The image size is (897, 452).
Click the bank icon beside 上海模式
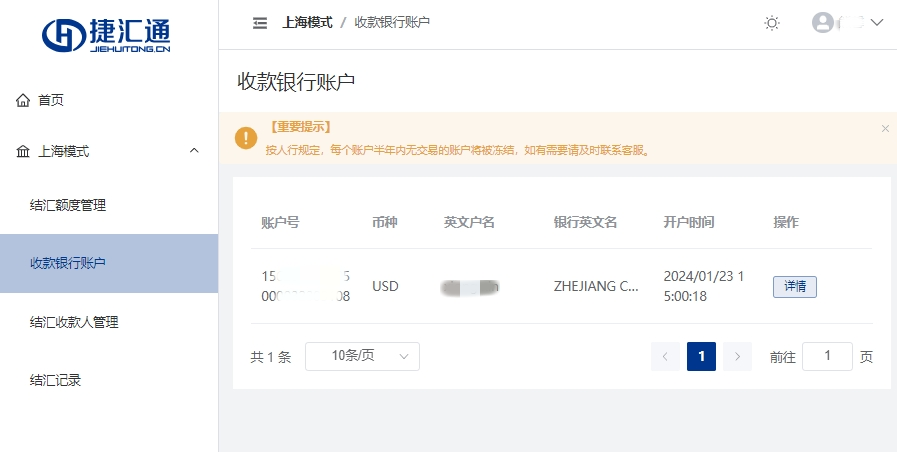pyautogui.click(x=23, y=152)
